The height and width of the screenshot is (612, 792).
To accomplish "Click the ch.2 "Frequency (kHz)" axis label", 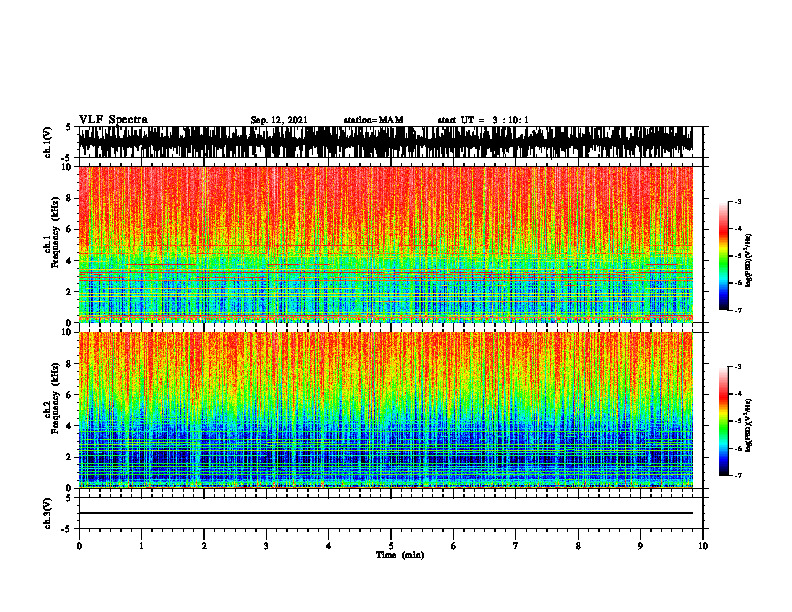I will pyautogui.click(x=55, y=398).
